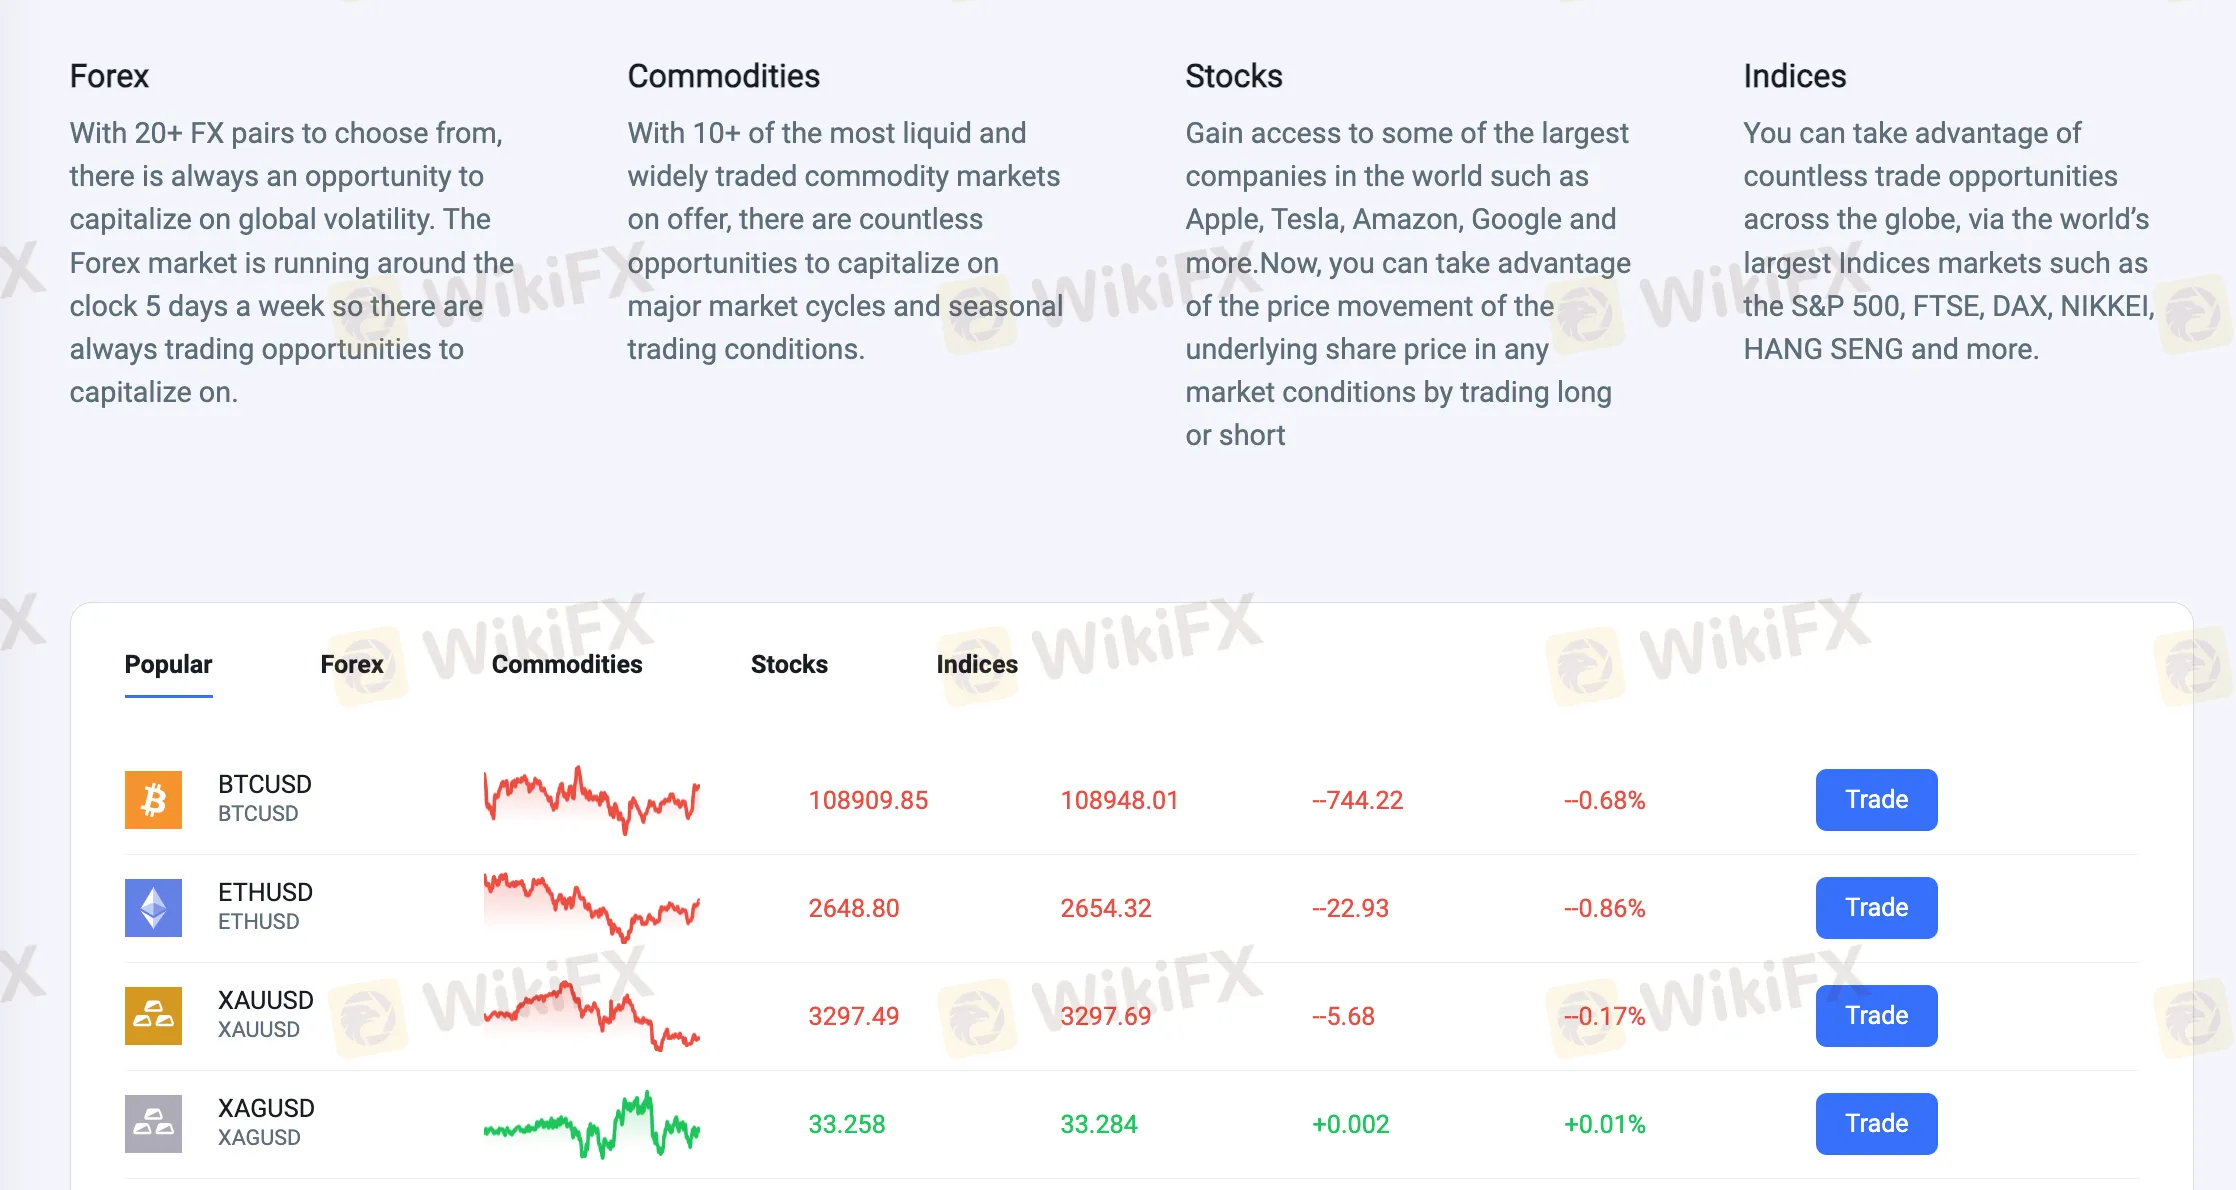Select the Popular tab
Image resolution: width=2236 pixels, height=1190 pixels.
pos(167,664)
